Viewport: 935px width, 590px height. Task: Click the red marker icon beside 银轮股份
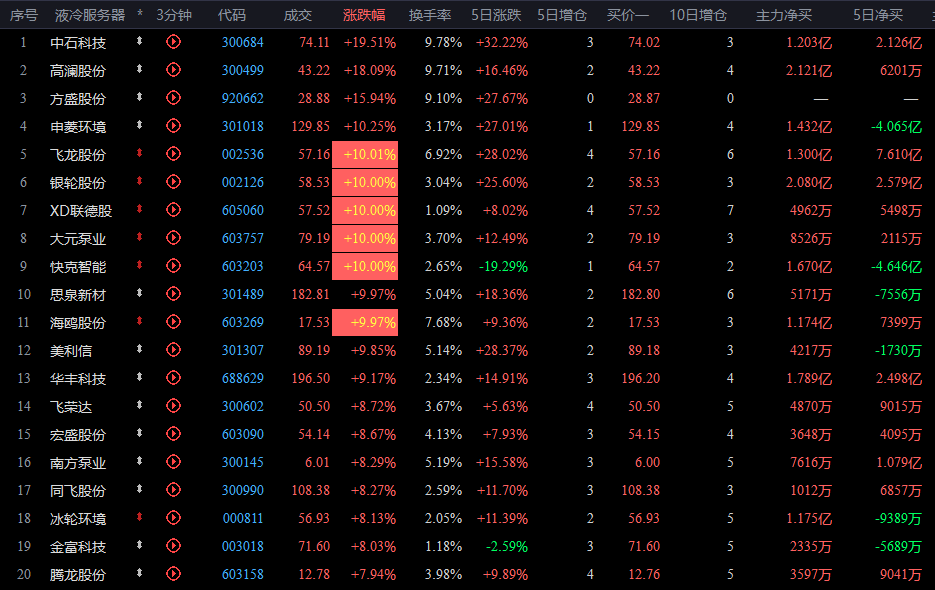(140, 181)
